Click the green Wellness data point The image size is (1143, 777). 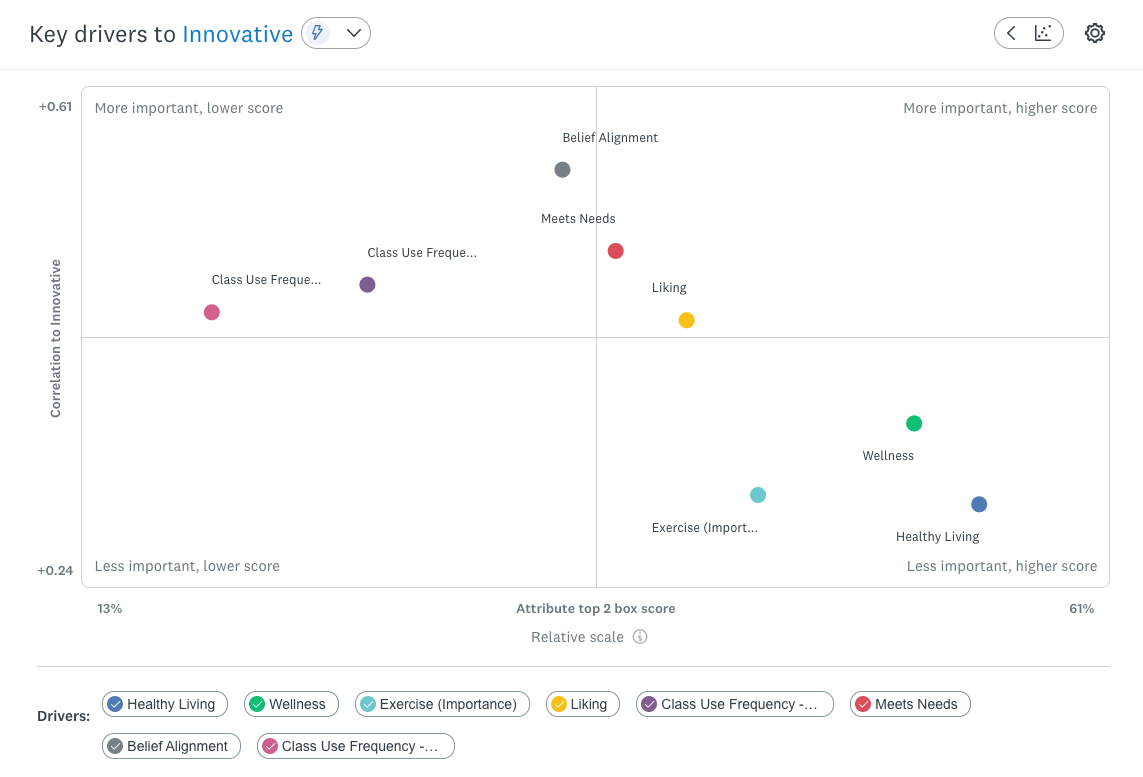[913, 422]
